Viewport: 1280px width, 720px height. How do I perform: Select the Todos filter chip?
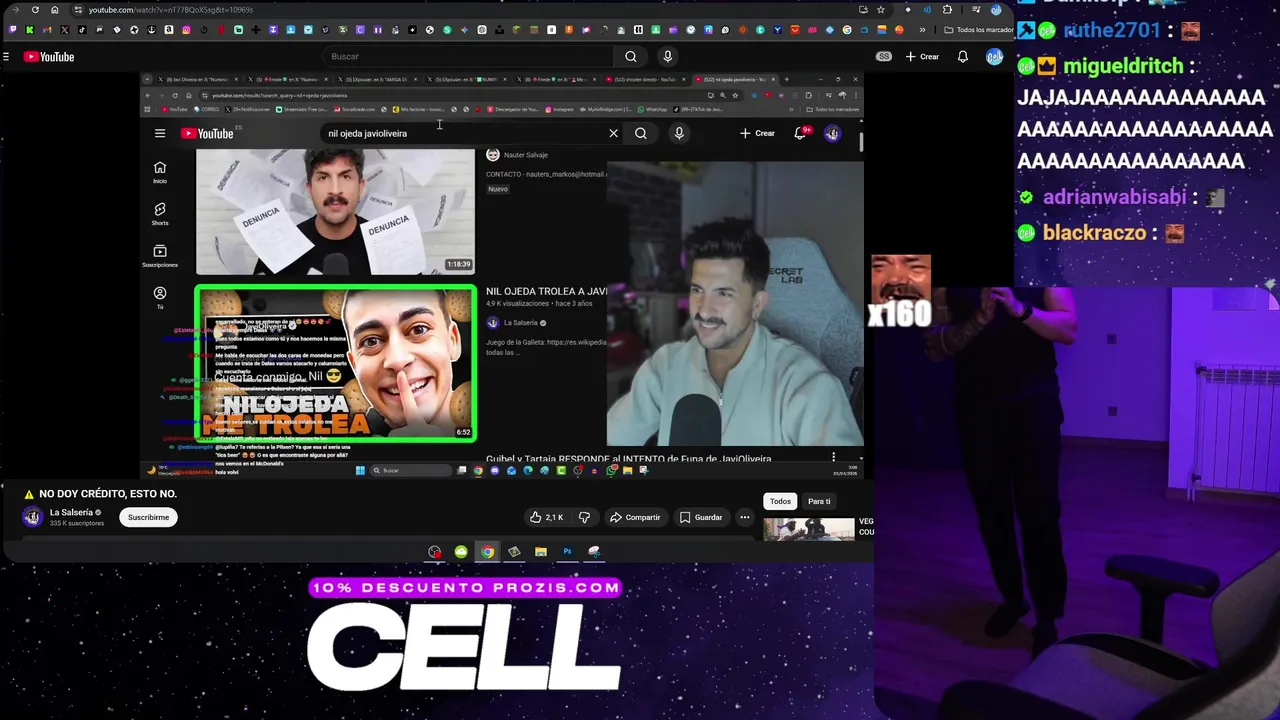tap(780, 501)
